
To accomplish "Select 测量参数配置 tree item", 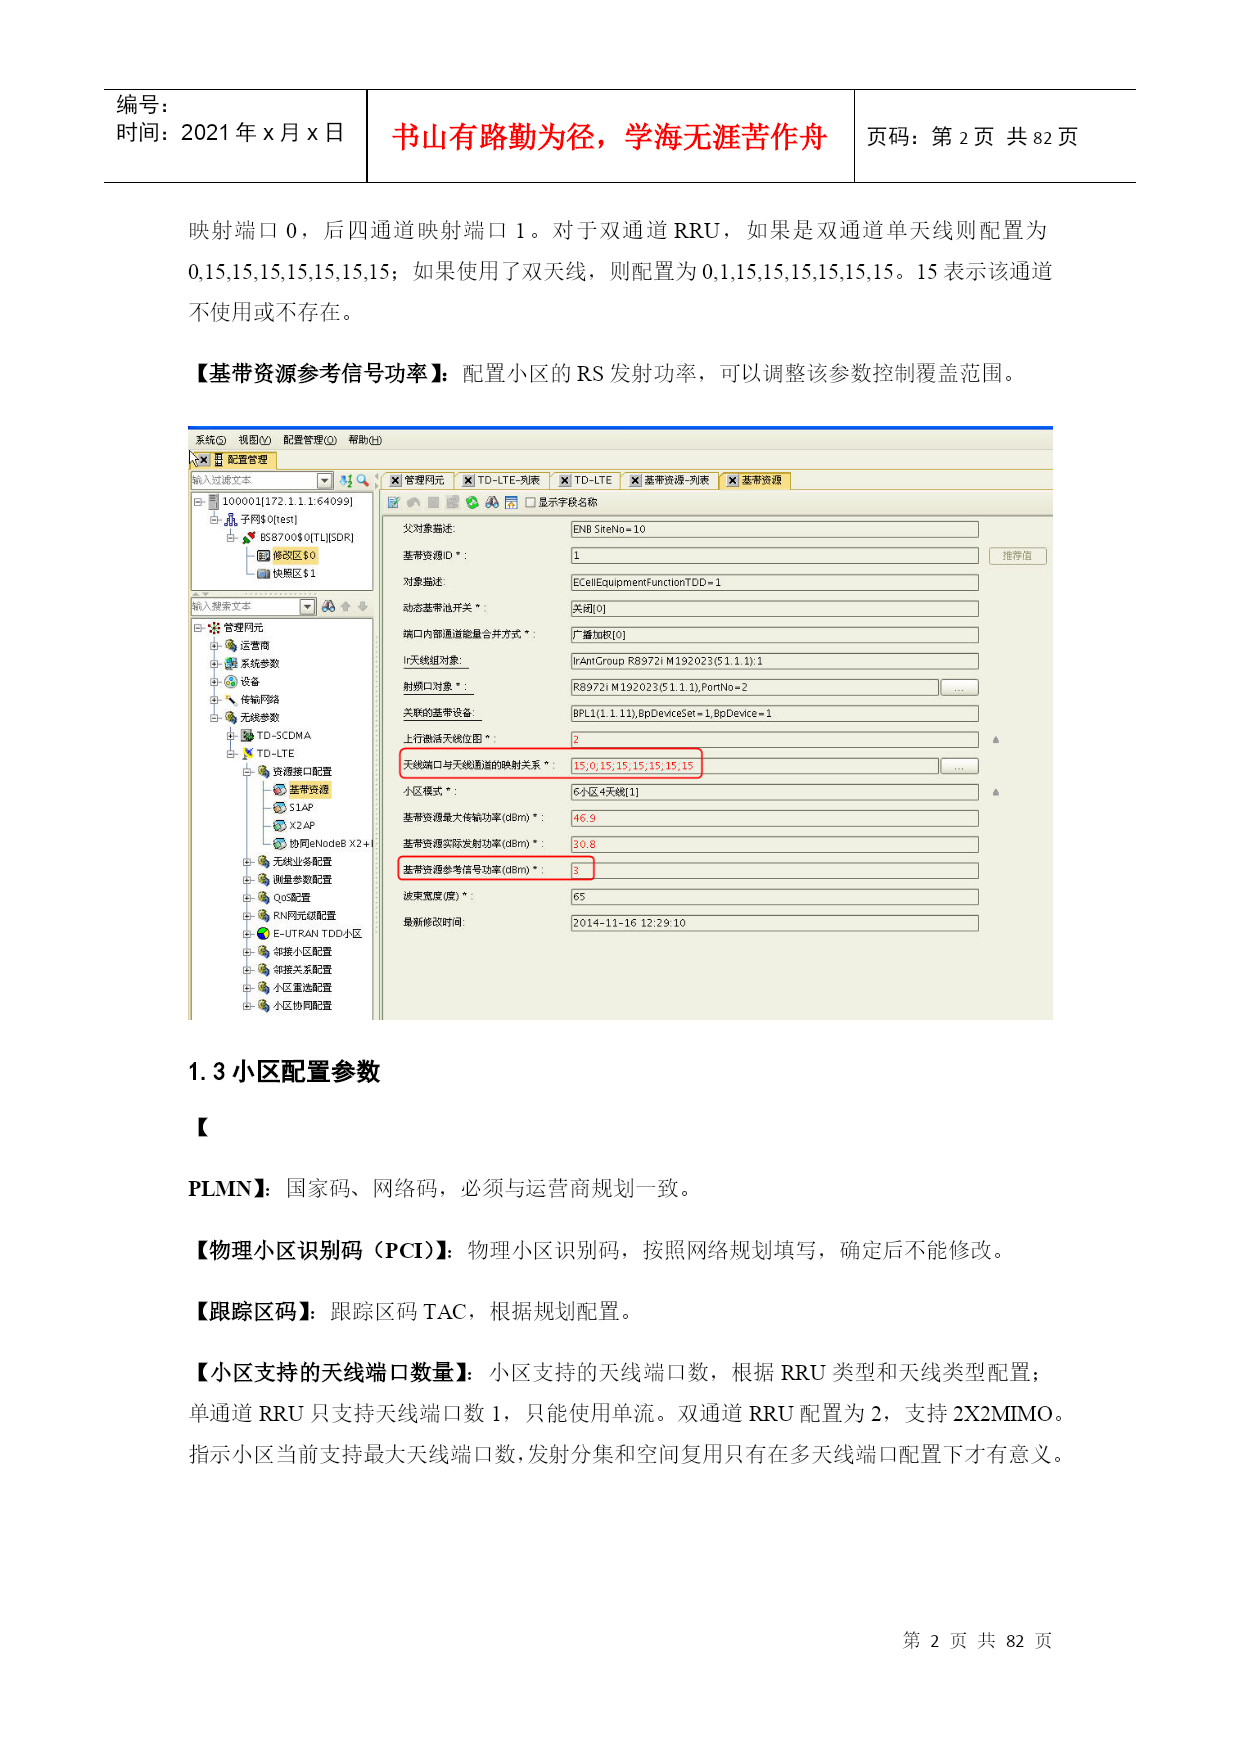I will (302, 880).
